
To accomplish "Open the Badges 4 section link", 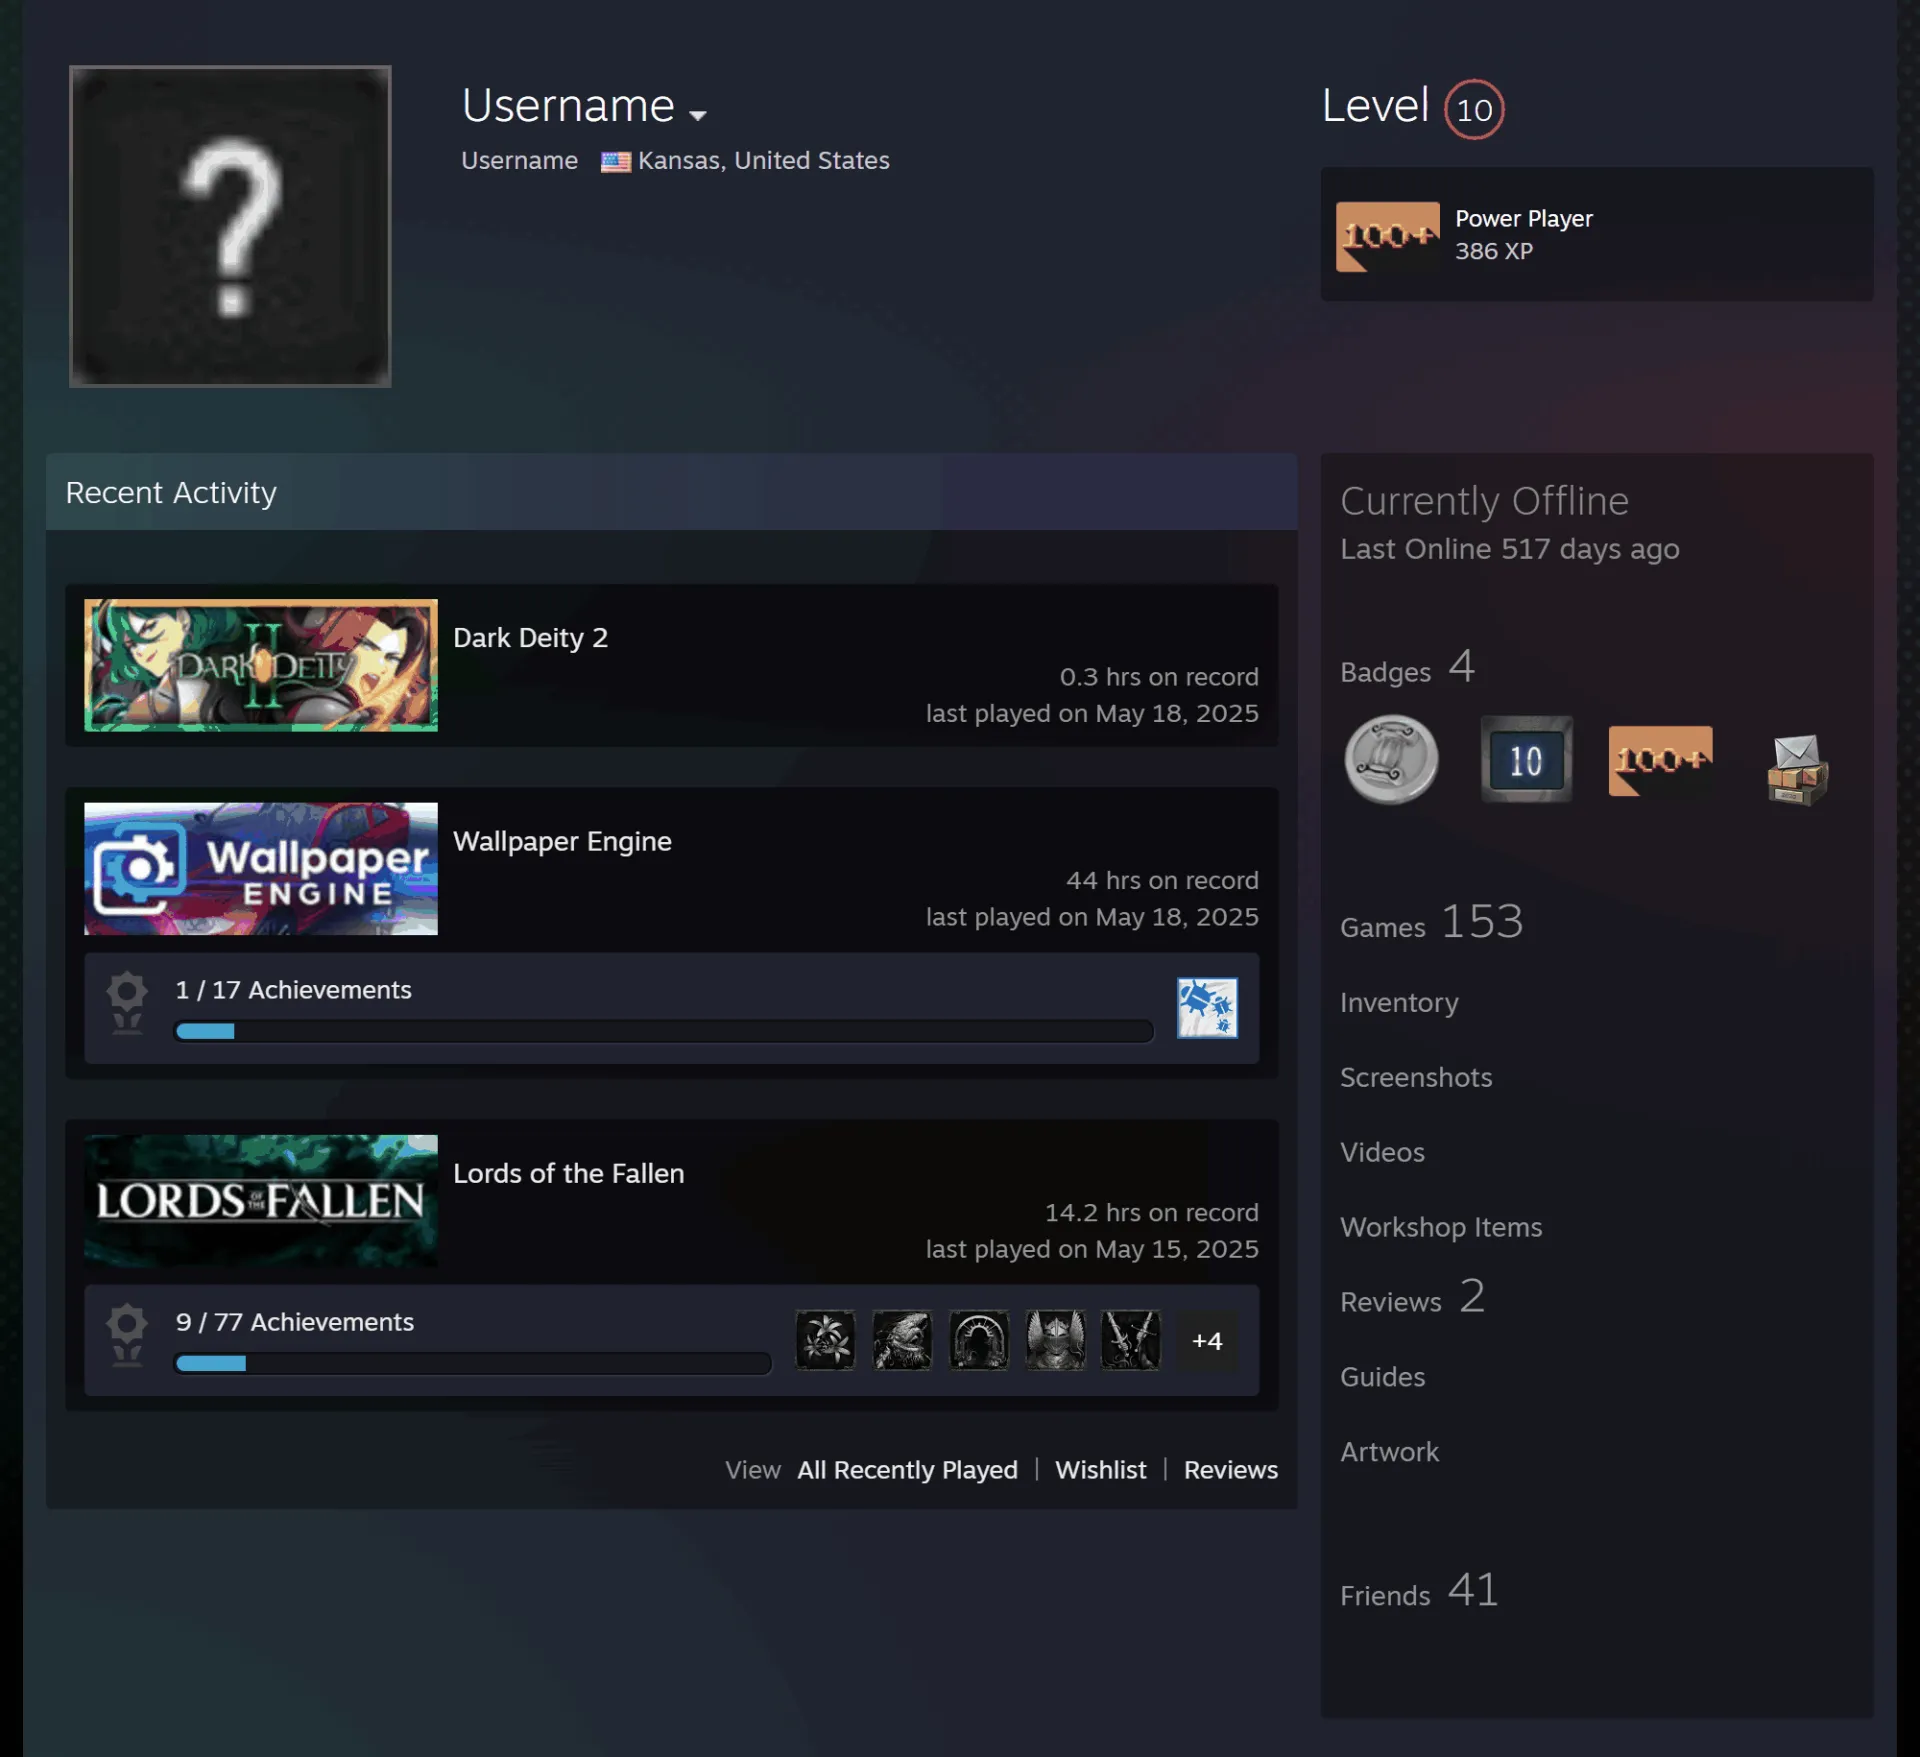I will (x=1408, y=667).
